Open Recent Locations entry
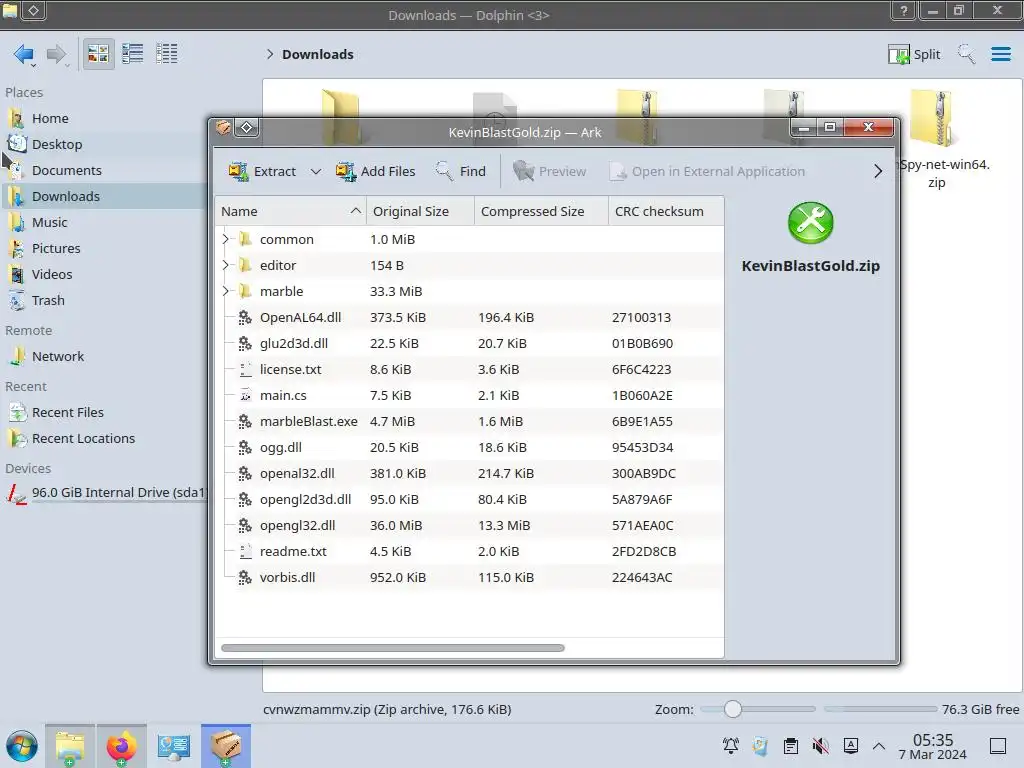Image resolution: width=1024 pixels, height=768 pixels. (105, 439)
